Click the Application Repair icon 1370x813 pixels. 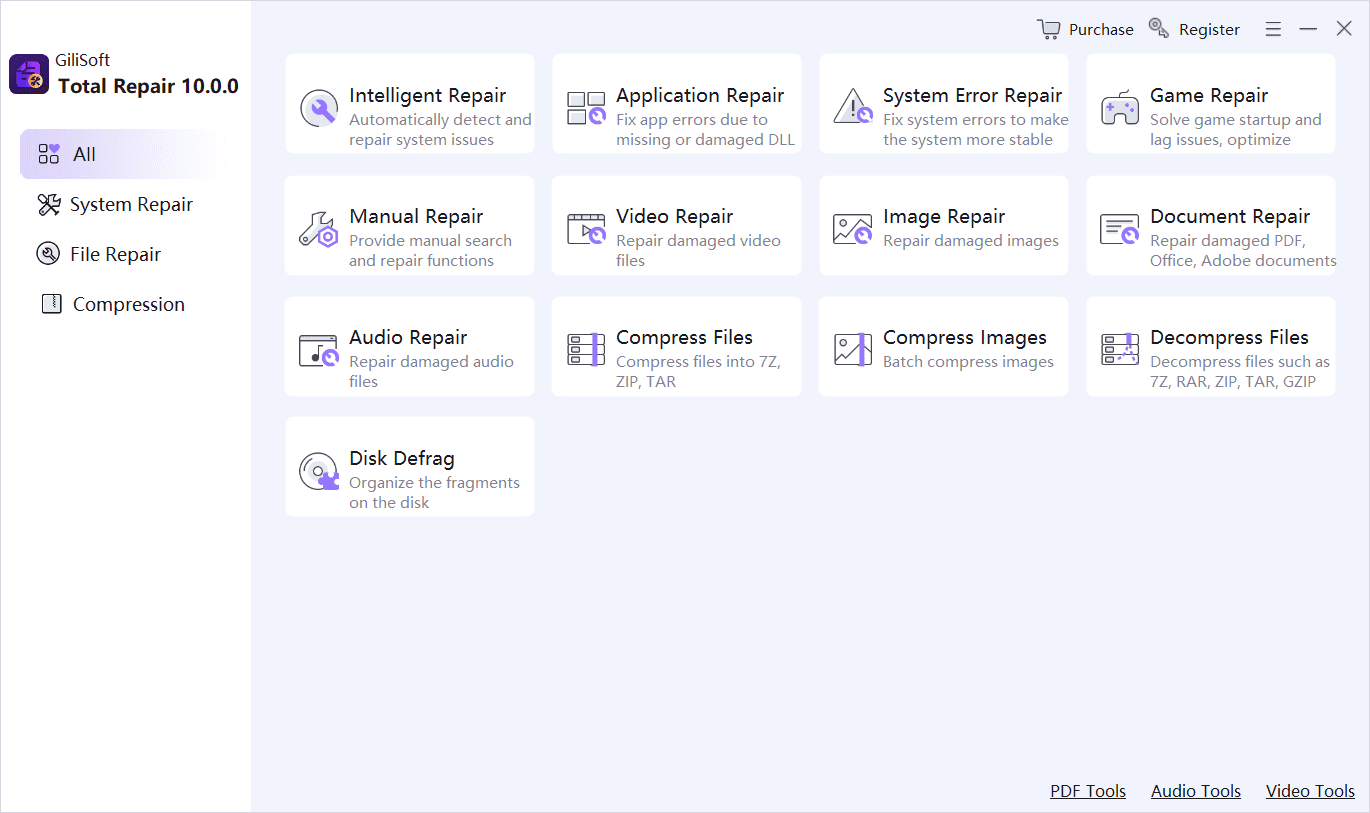click(x=586, y=108)
